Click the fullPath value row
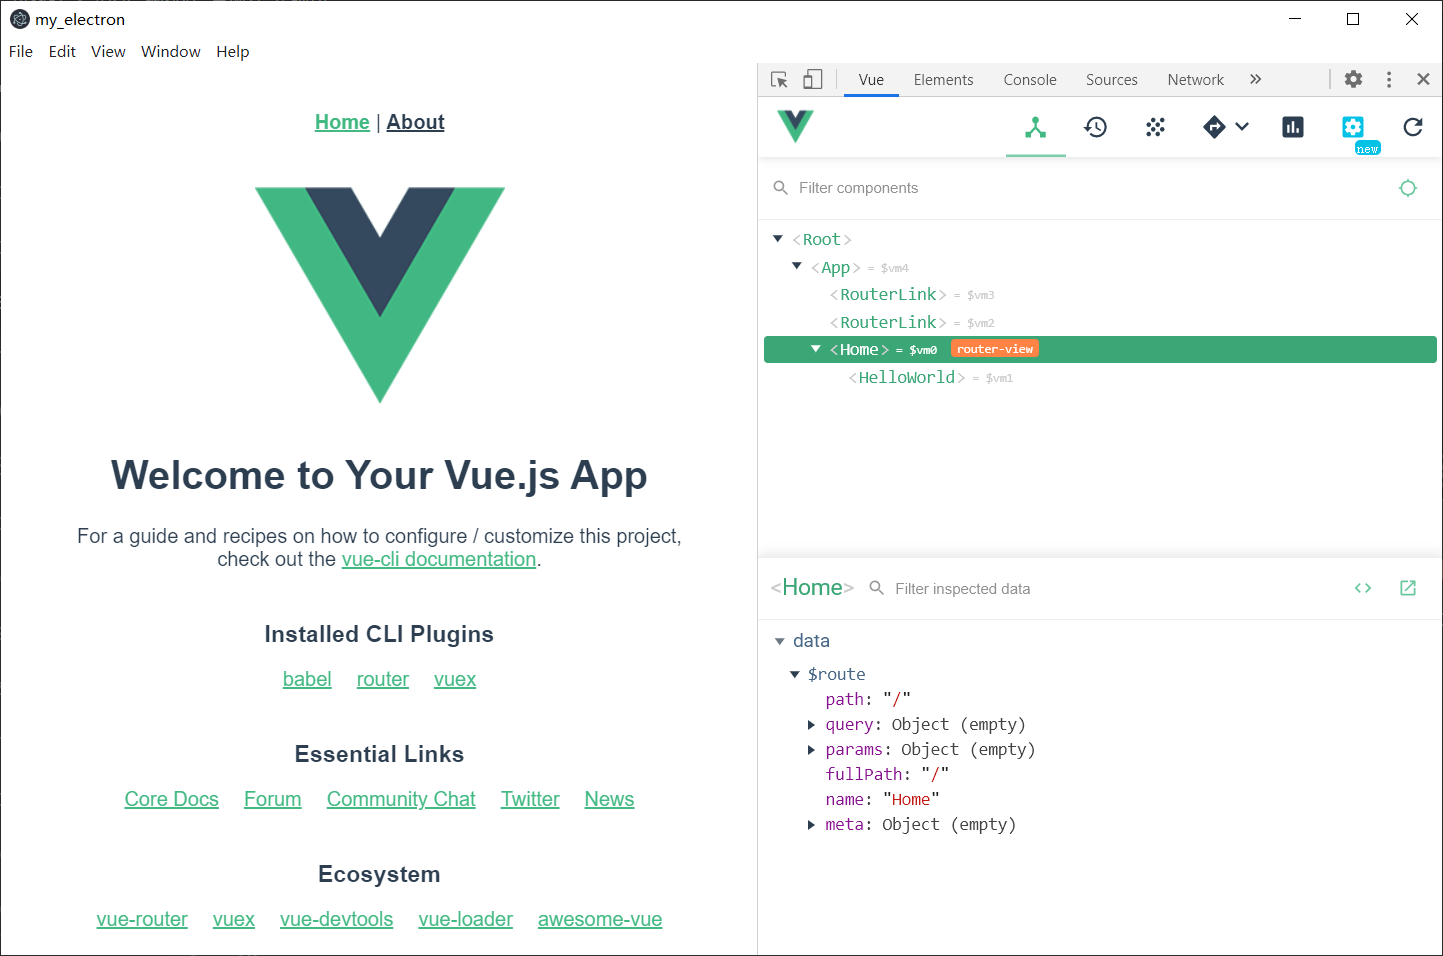This screenshot has width=1443, height=956. (x=887, y=775)
